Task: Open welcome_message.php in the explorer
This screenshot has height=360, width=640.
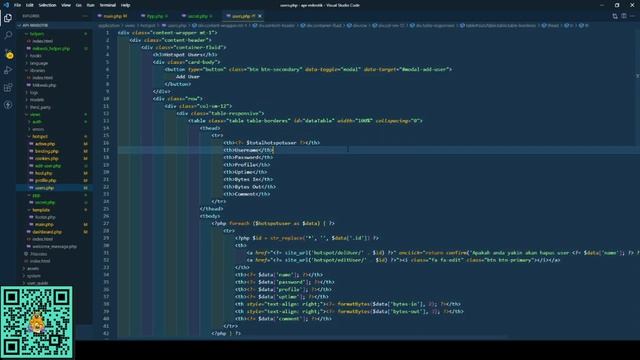Action: pyautogui.click(x=54, y=247)
